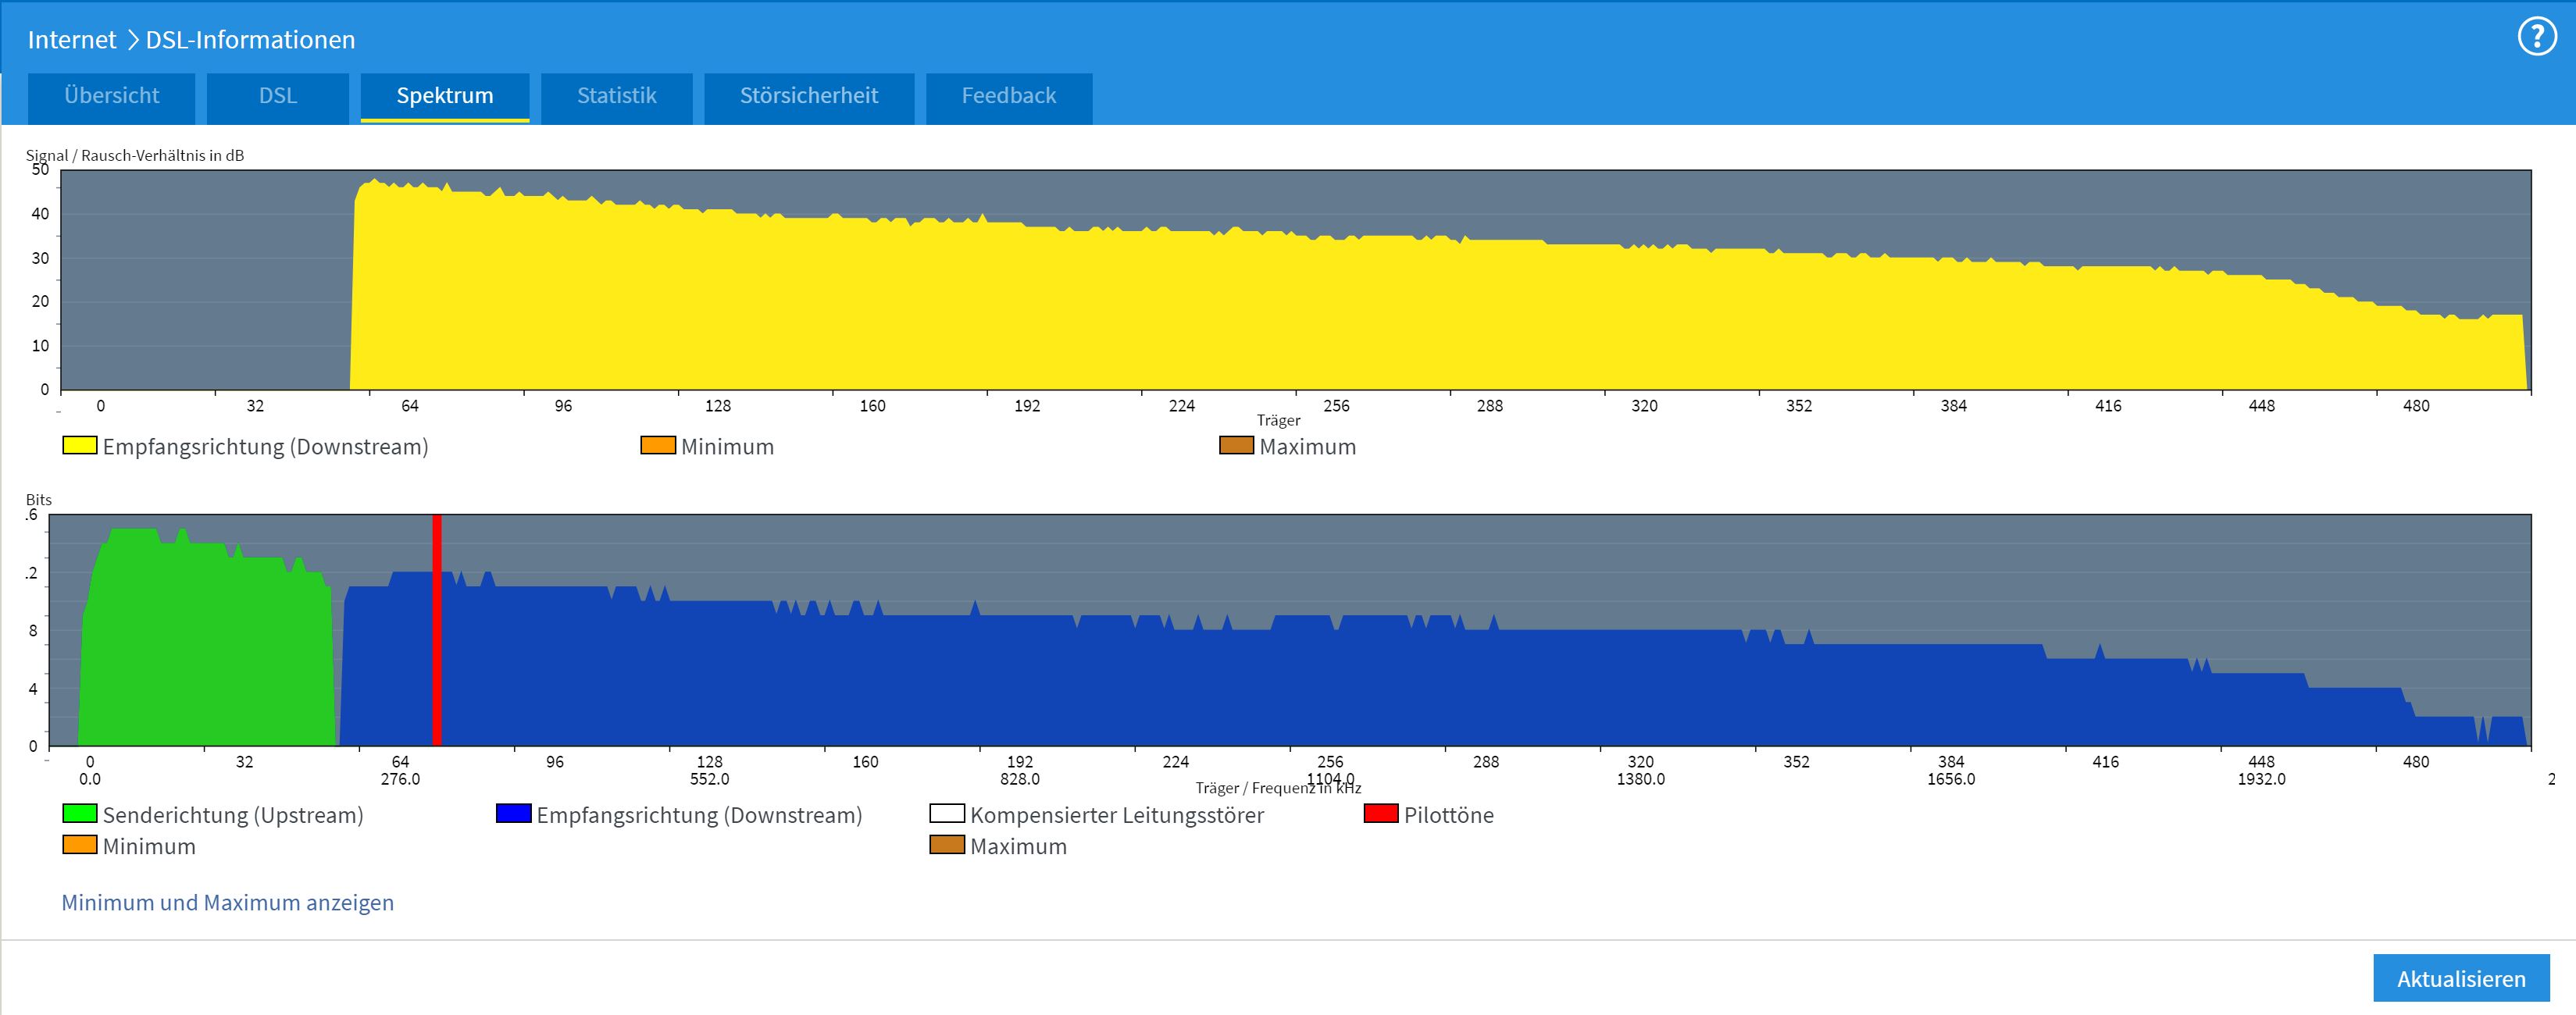
Task: Click the red Pilottöne legend swatch
Action: [1380, 813]
